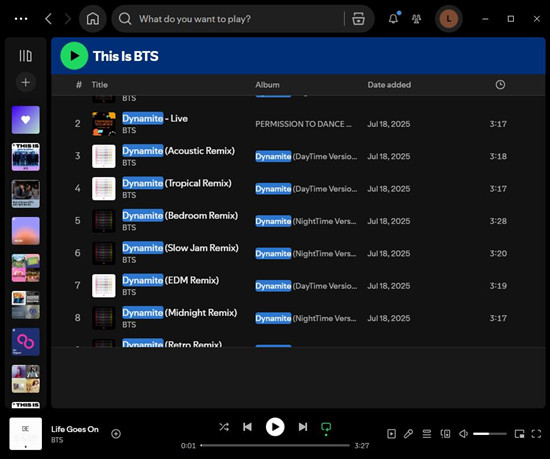Create a new playlist with plus button

[x=26, y=82]
